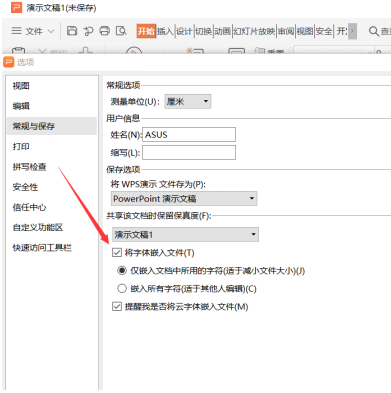Click the 姓名 field containing ASUS

coord(189,135)
